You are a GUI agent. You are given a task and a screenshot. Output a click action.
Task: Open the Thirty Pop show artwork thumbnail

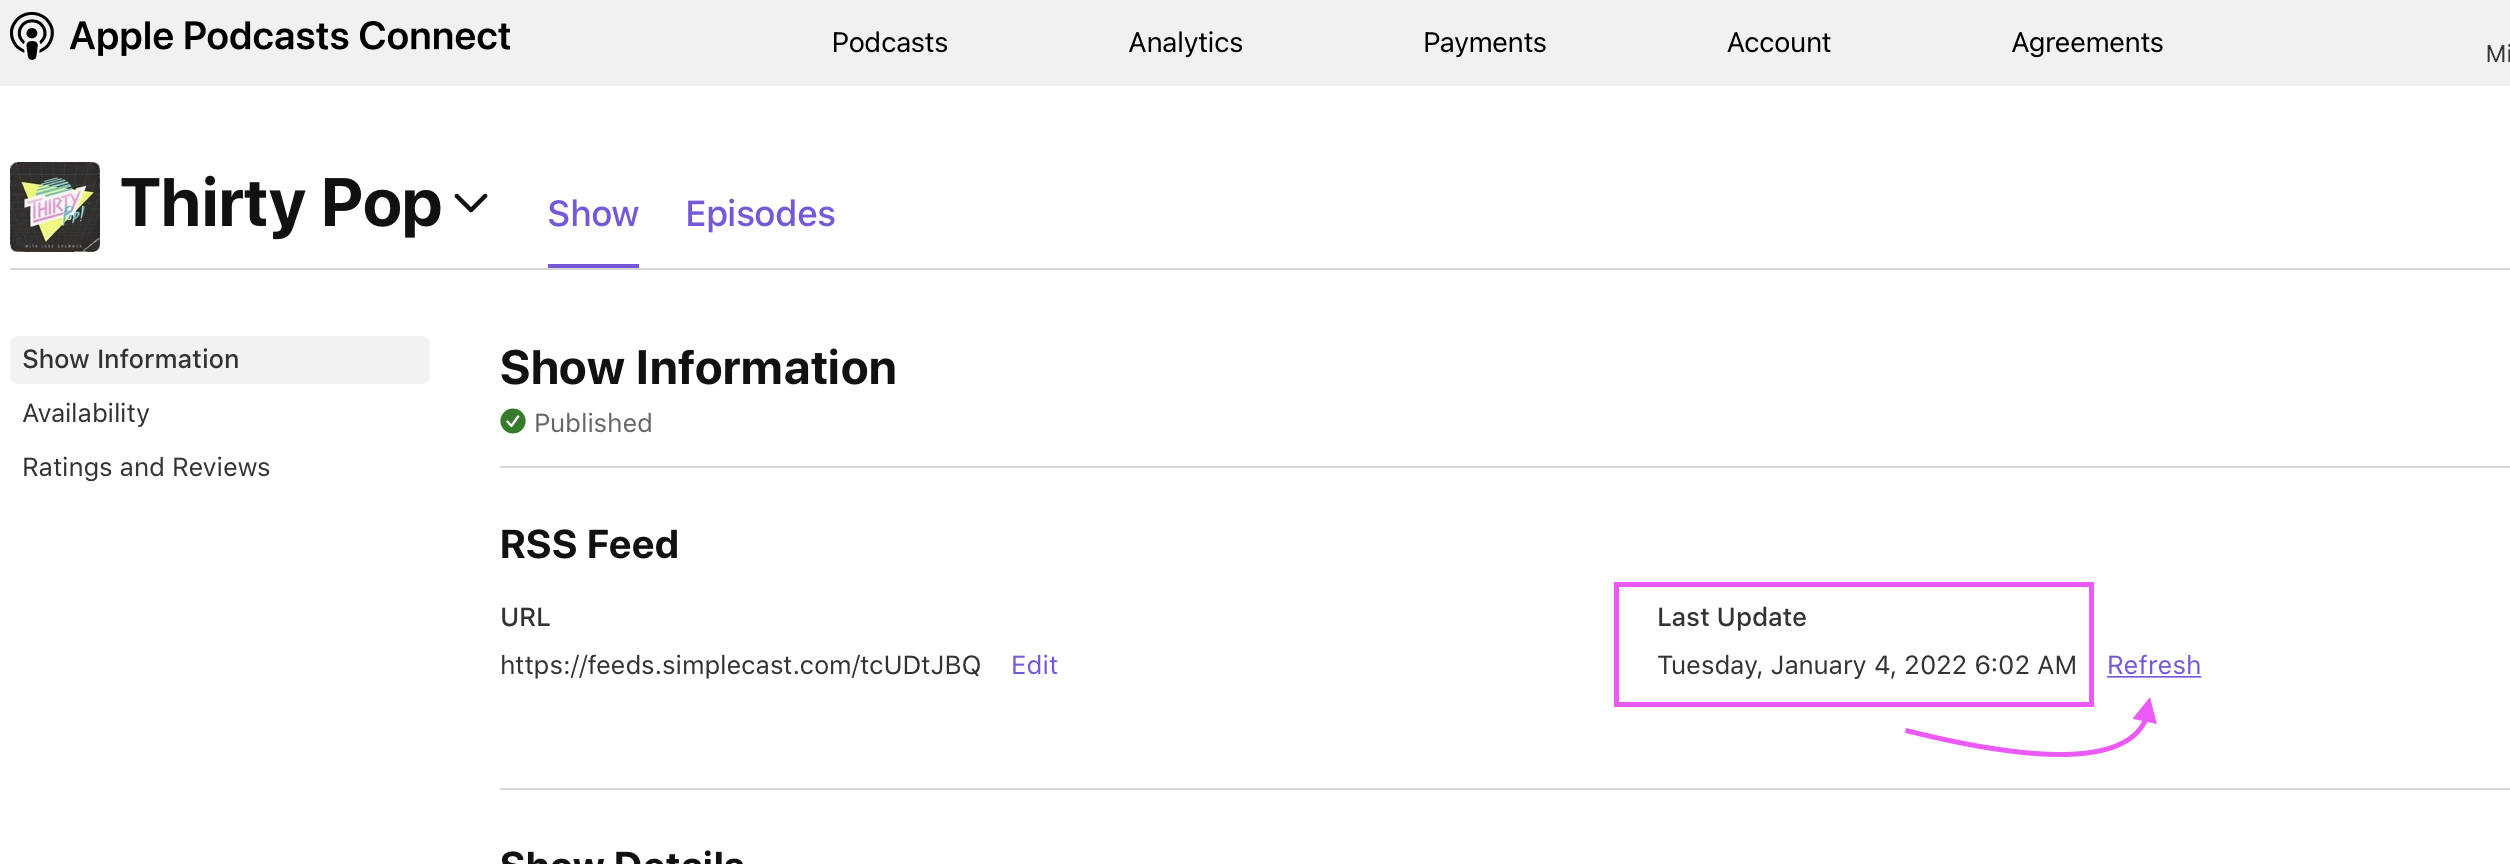(x=55, y=207)
